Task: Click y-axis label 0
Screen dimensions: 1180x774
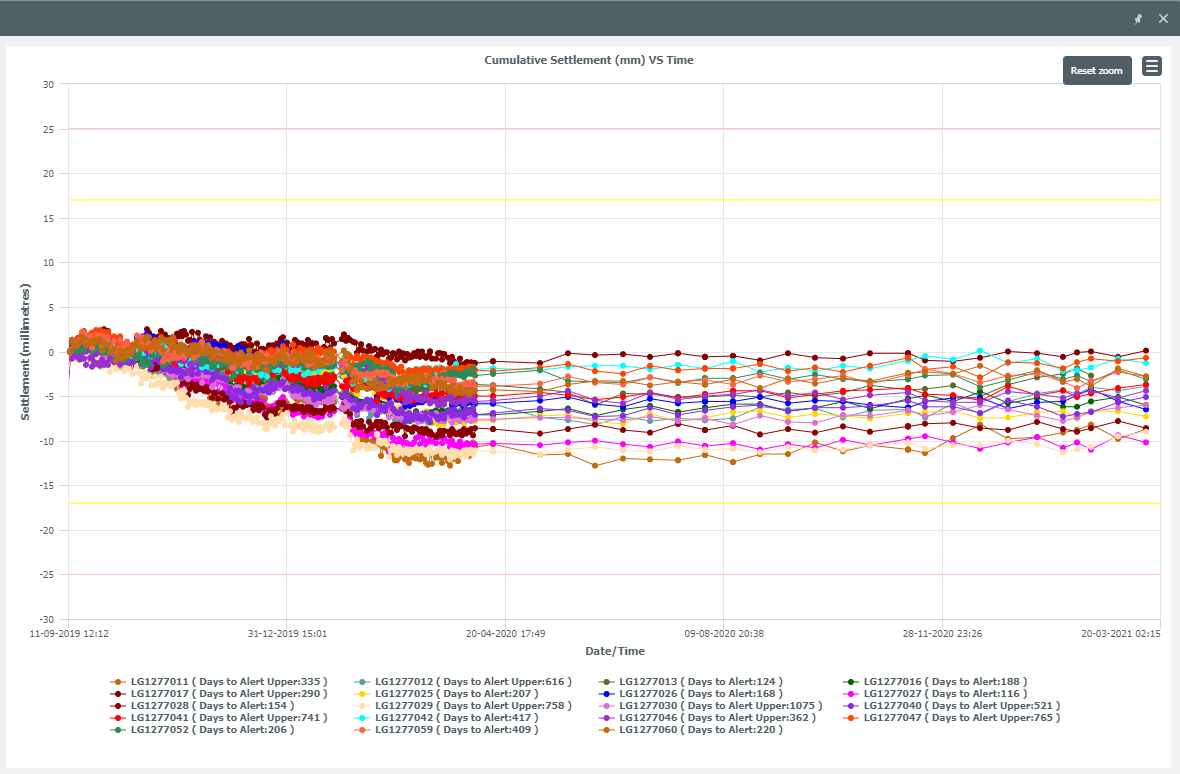Action: click(51, 352)
